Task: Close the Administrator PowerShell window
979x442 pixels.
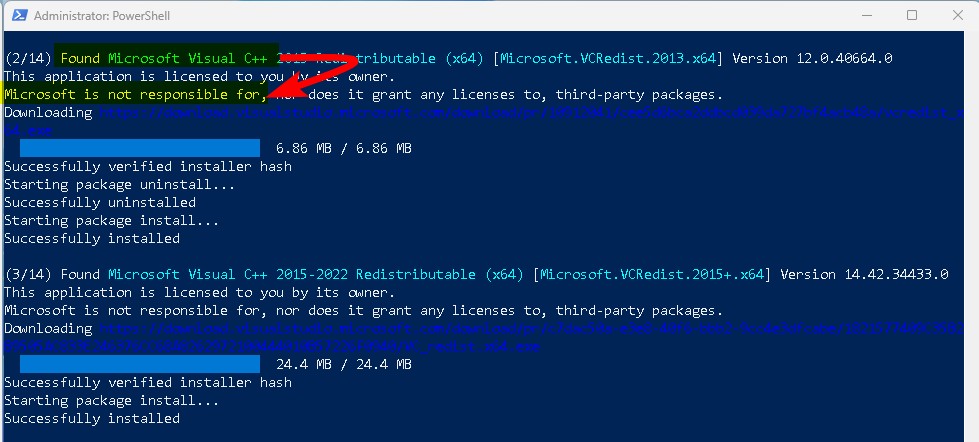Action: click(x=957, y=16)
